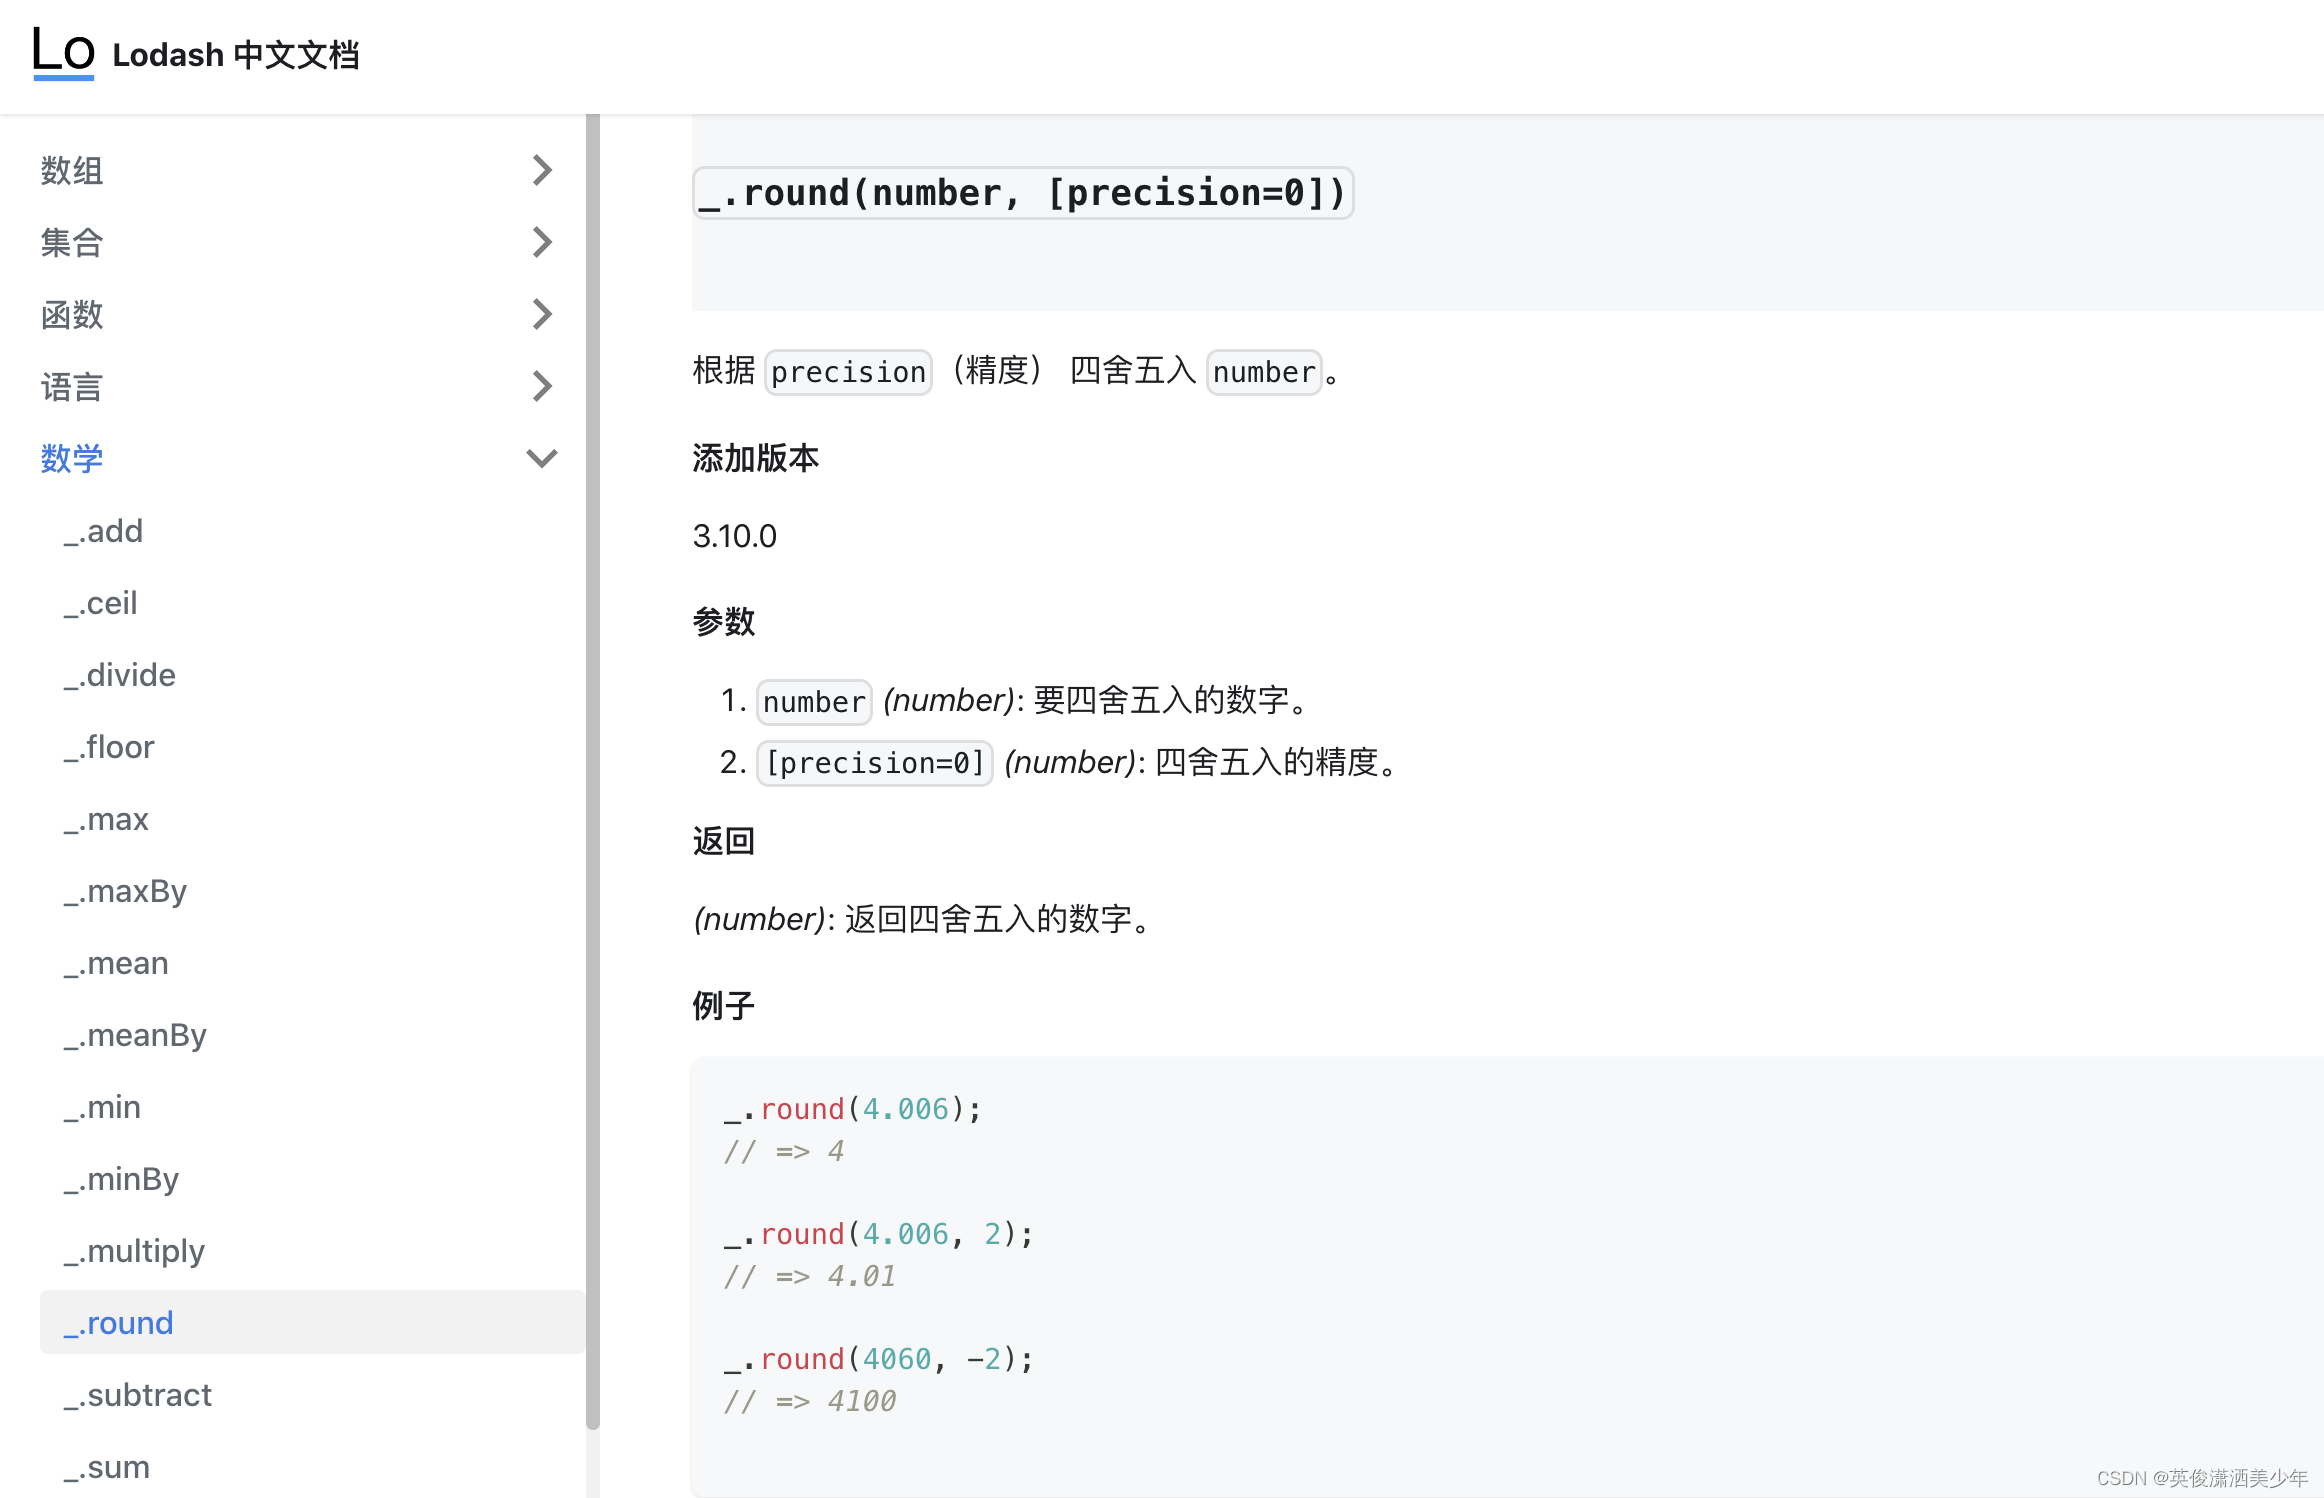The height and width of the screenshot is (1498, 2324).
Task: Go to the _.floor page
Action: click(109, 747)
